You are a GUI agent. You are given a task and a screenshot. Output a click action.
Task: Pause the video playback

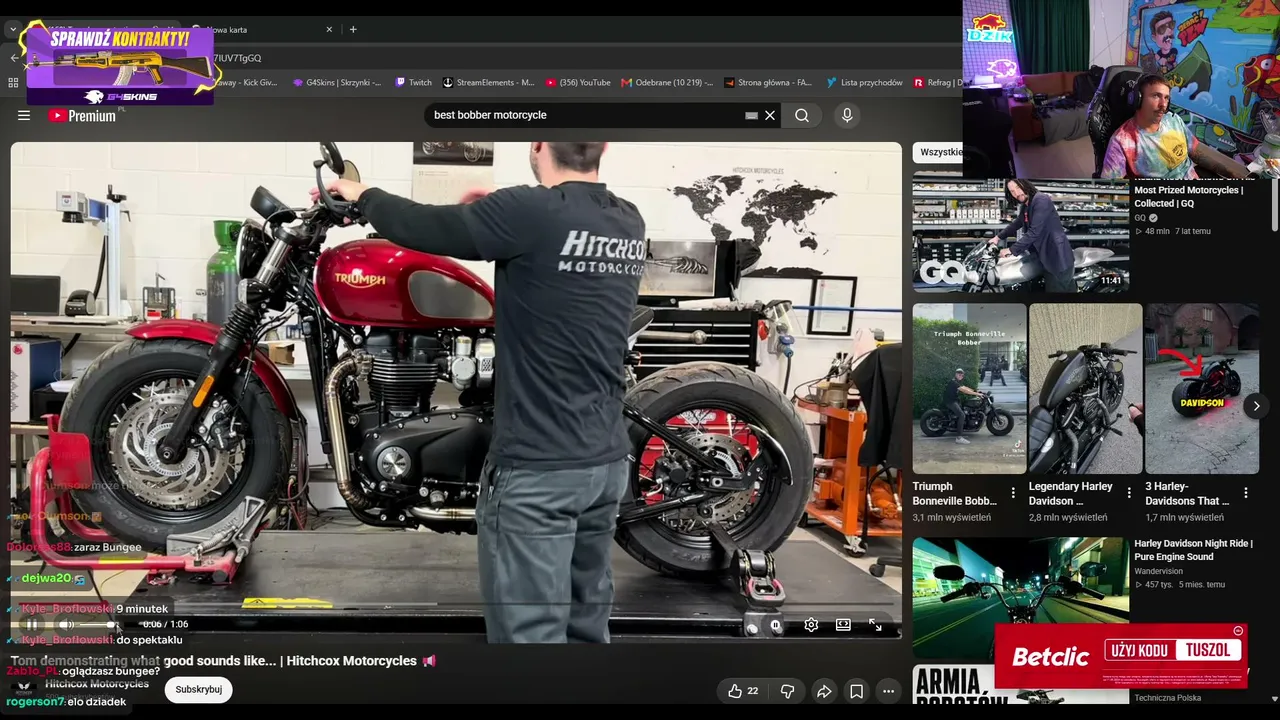[31, 624]
